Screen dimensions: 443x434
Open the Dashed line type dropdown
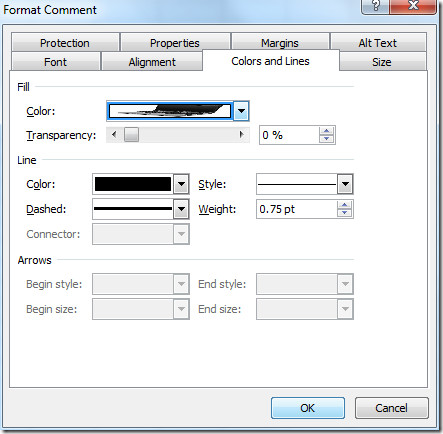point(181,209)
